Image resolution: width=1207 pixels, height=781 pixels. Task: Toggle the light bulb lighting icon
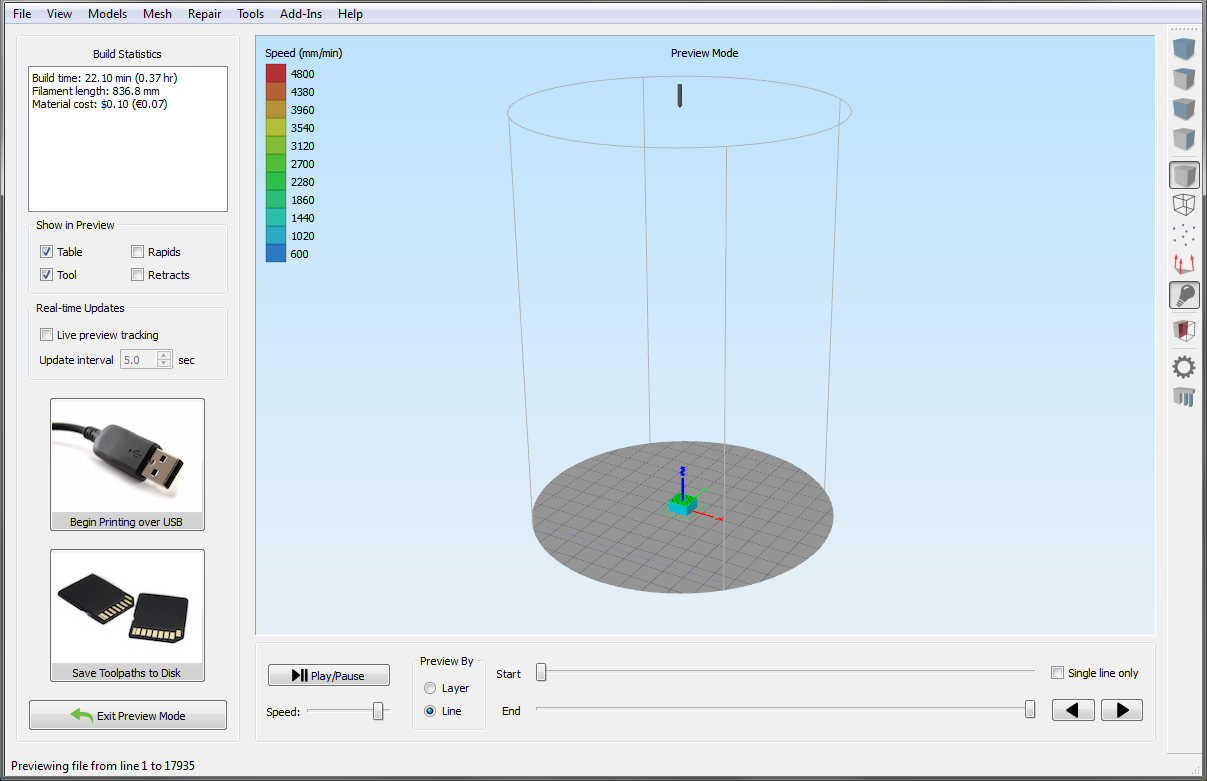(1184, 296)
